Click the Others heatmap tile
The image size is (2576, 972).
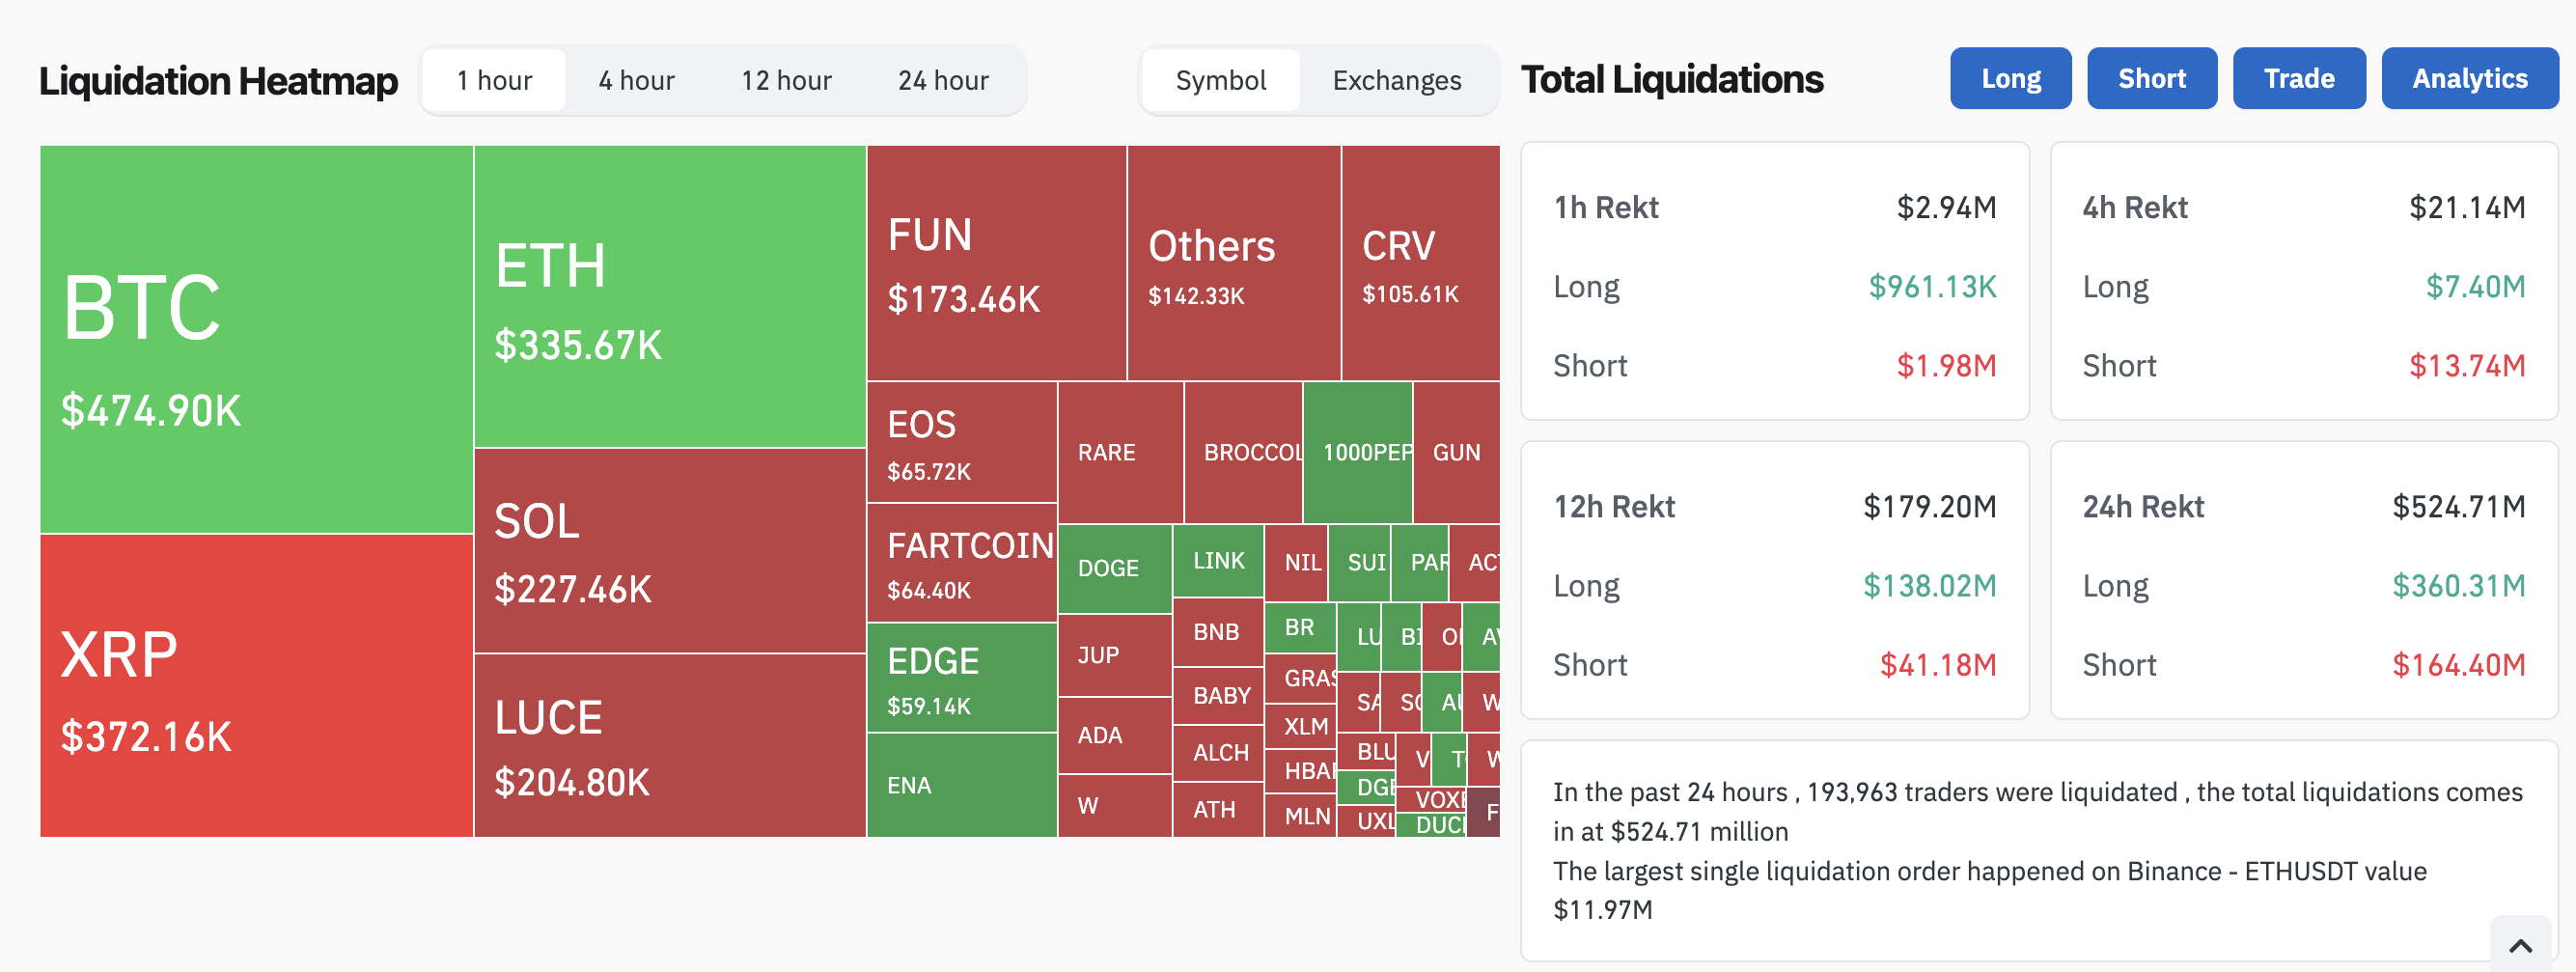click(1233, 263)
